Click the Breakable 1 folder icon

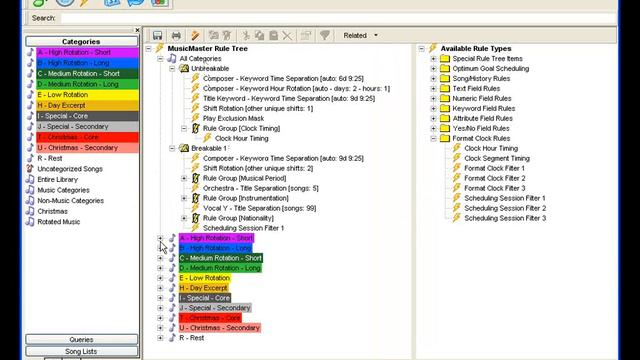pyautogui.click(x=184, y=148)
